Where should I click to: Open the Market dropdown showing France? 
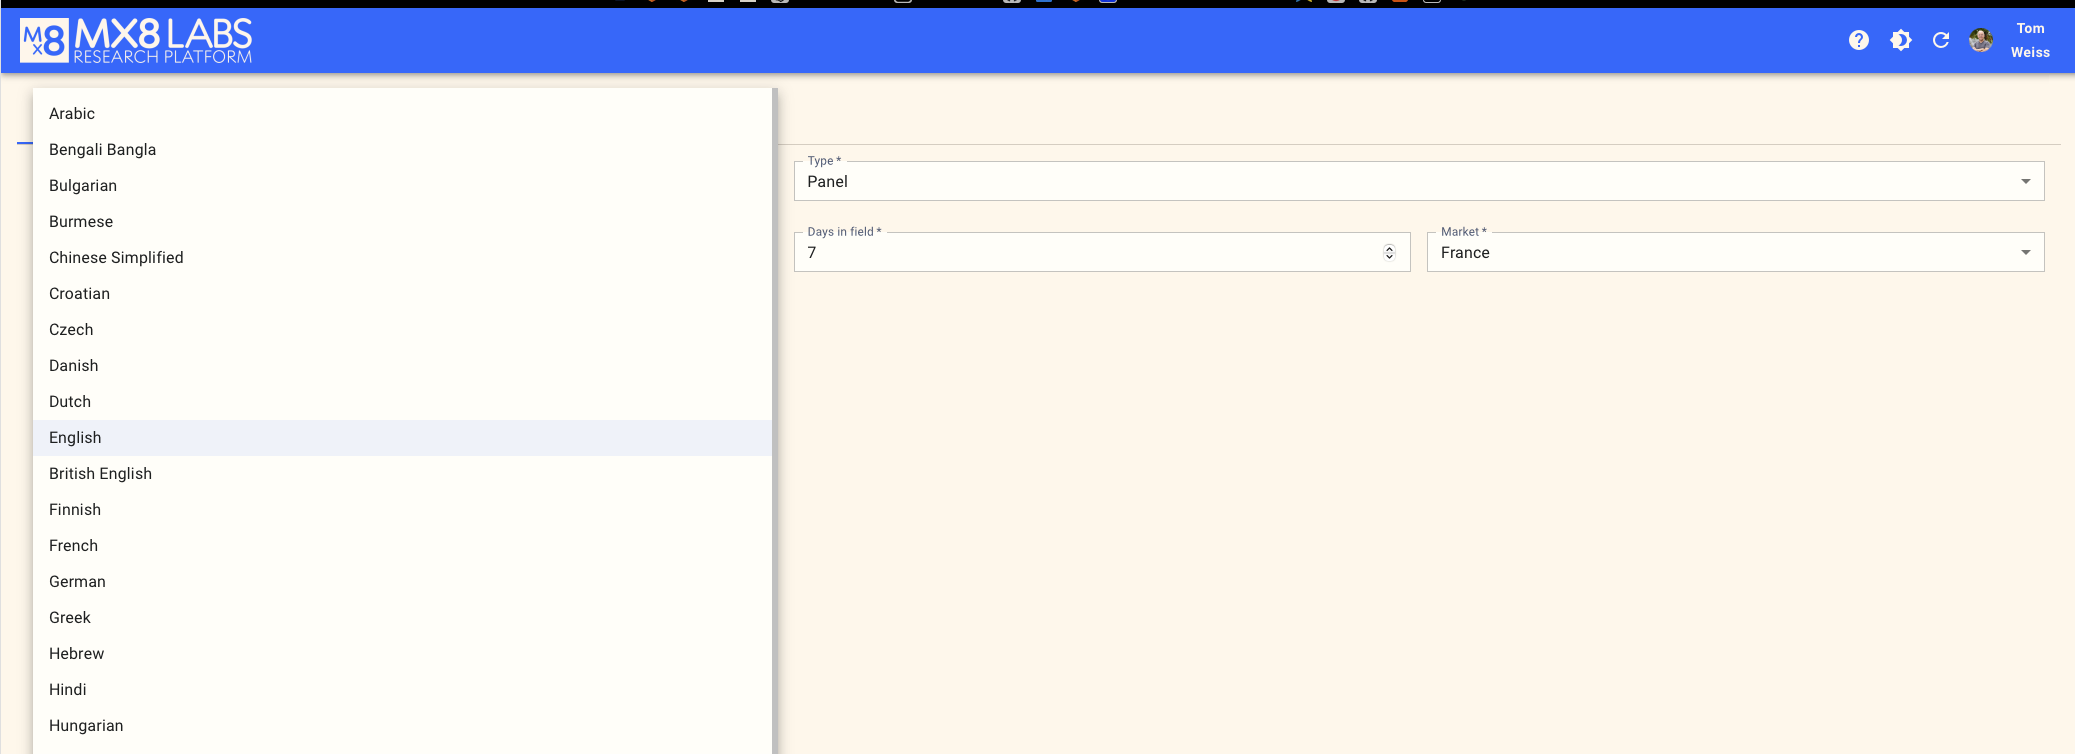pos(1720,253)
